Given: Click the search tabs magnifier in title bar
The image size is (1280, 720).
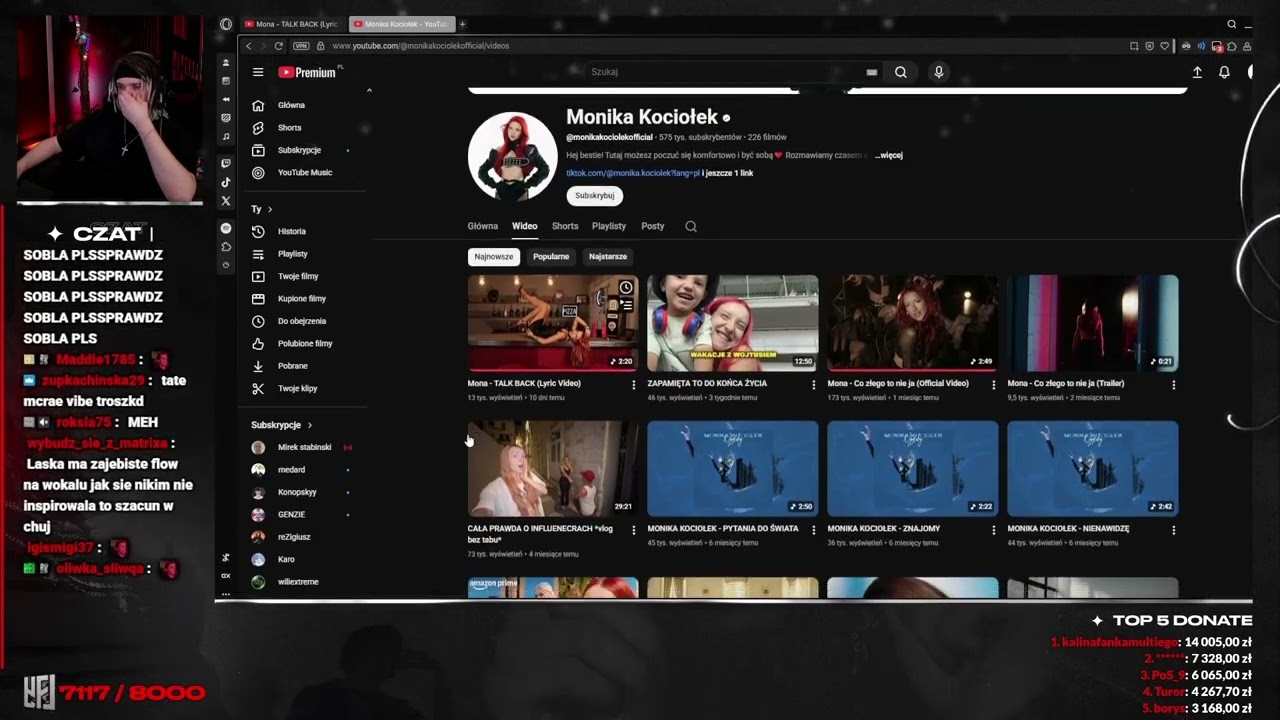Looking at the screenshot, I should pos(1232,24).
